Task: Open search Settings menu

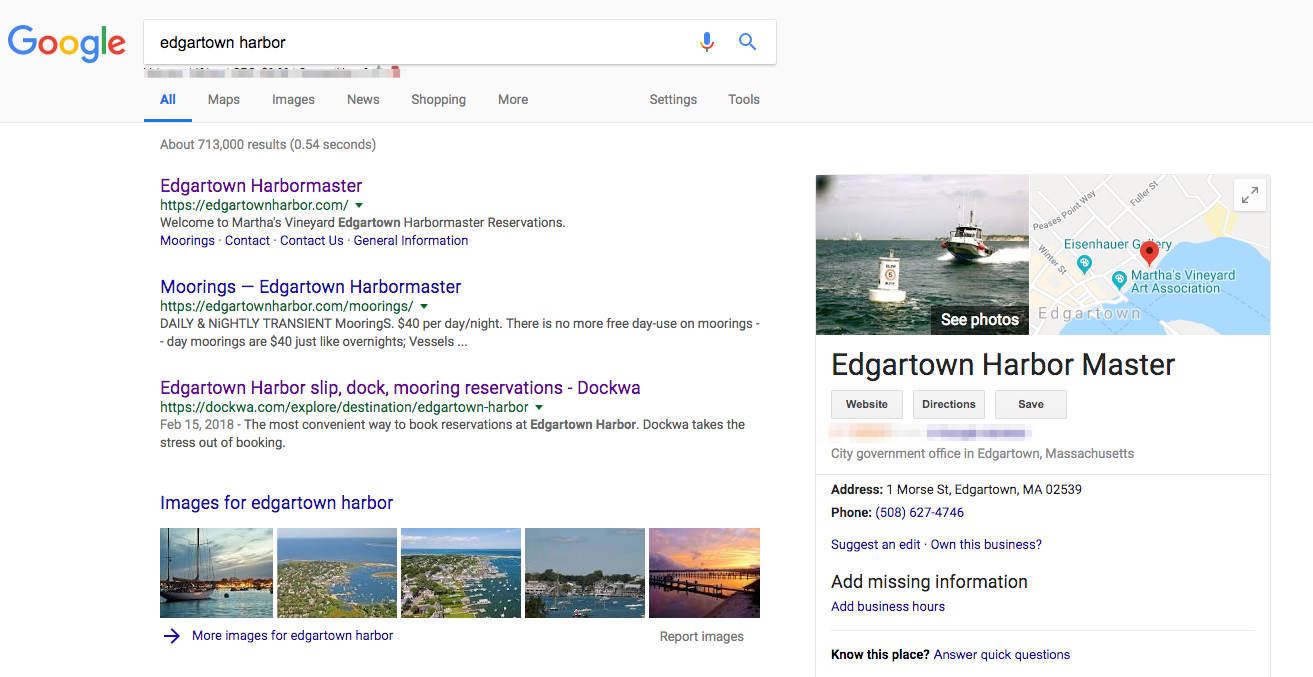Action: pos(673,100)
